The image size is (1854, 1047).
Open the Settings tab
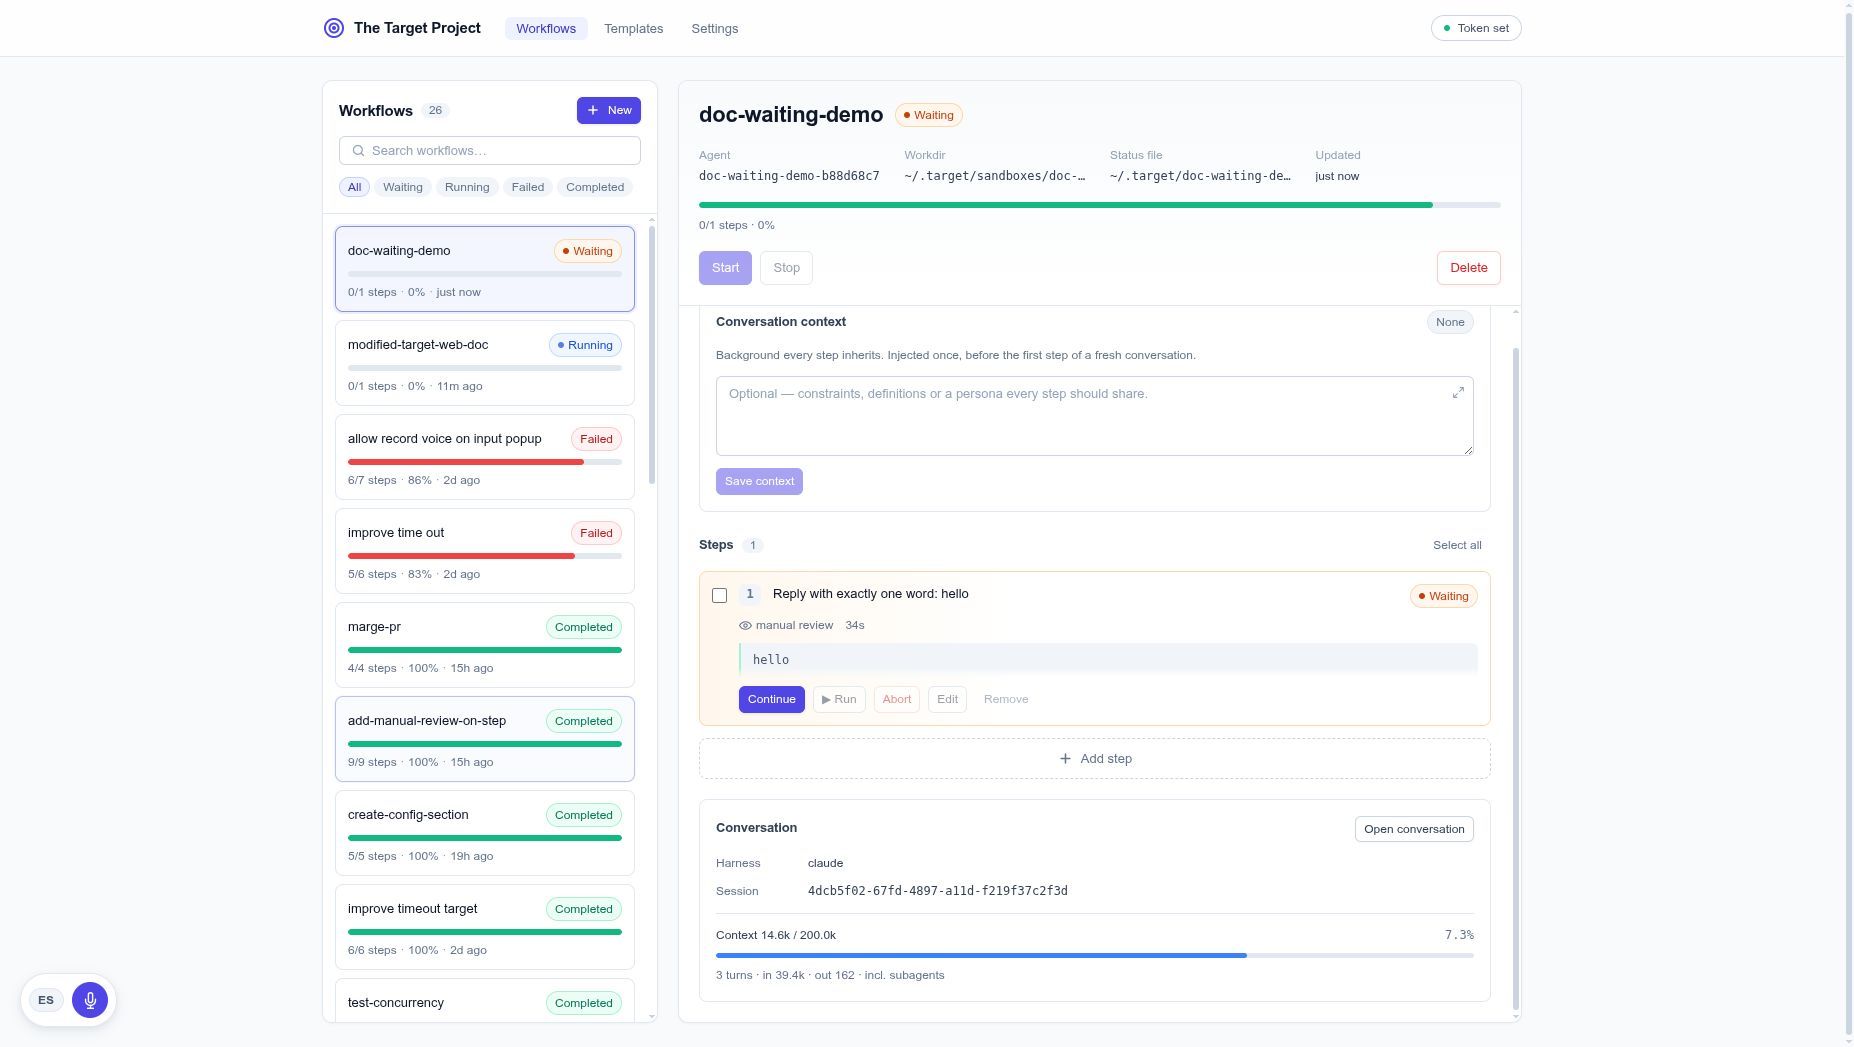[715, 29]
